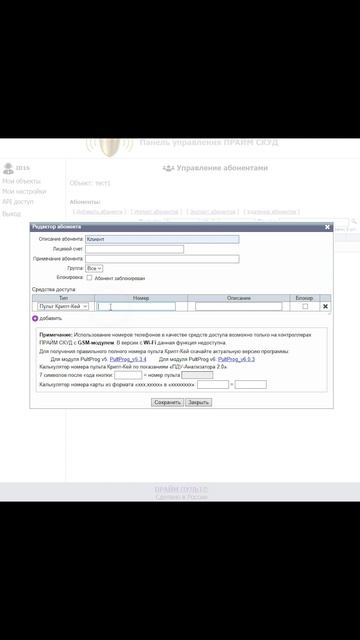The image size is (360, 640).
Task: Click the Сохранить button
Action: [167, 402]
